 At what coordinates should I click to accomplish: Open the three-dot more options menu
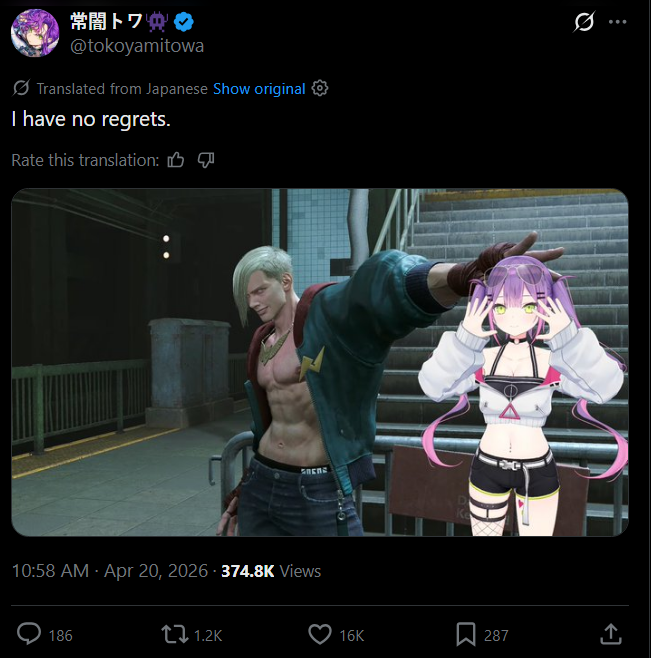click(617, 22)
